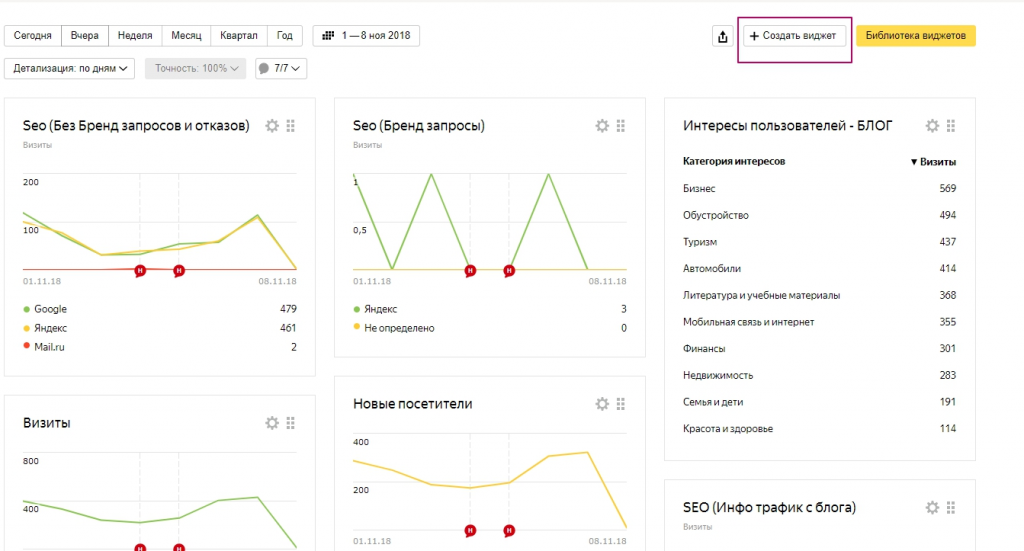Click drag handle on SEO (Инфо трафик) widget
The height and width of the screenshot is (551, 1024).
click(951, 508)
